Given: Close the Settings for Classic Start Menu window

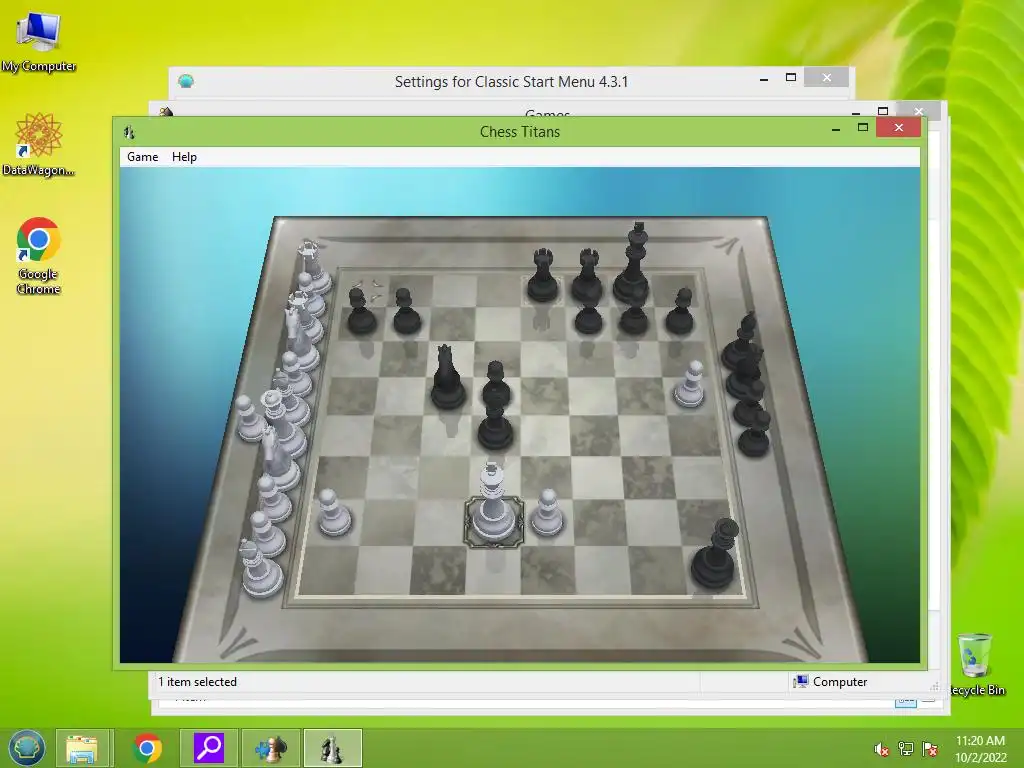Looking at the screenshot, I should [x=827, y=78].
